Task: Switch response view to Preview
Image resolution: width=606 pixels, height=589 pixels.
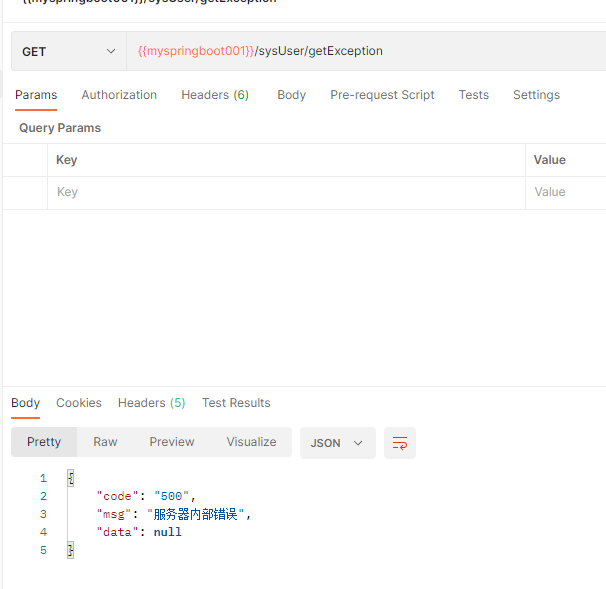Action: [172, 442]
